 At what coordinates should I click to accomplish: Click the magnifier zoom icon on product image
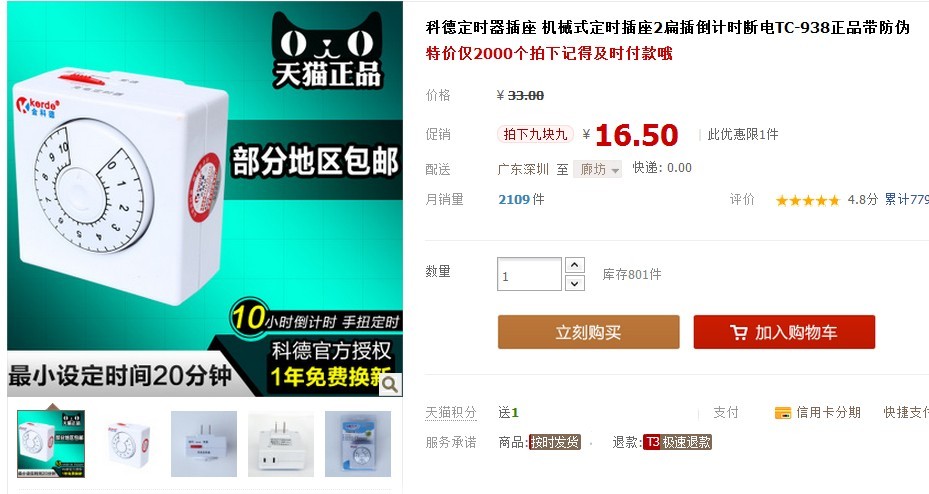click(x=390, y=384)
